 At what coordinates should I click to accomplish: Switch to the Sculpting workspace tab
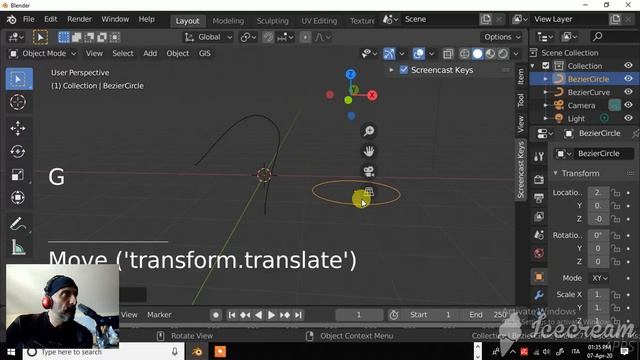pos(272,21)
